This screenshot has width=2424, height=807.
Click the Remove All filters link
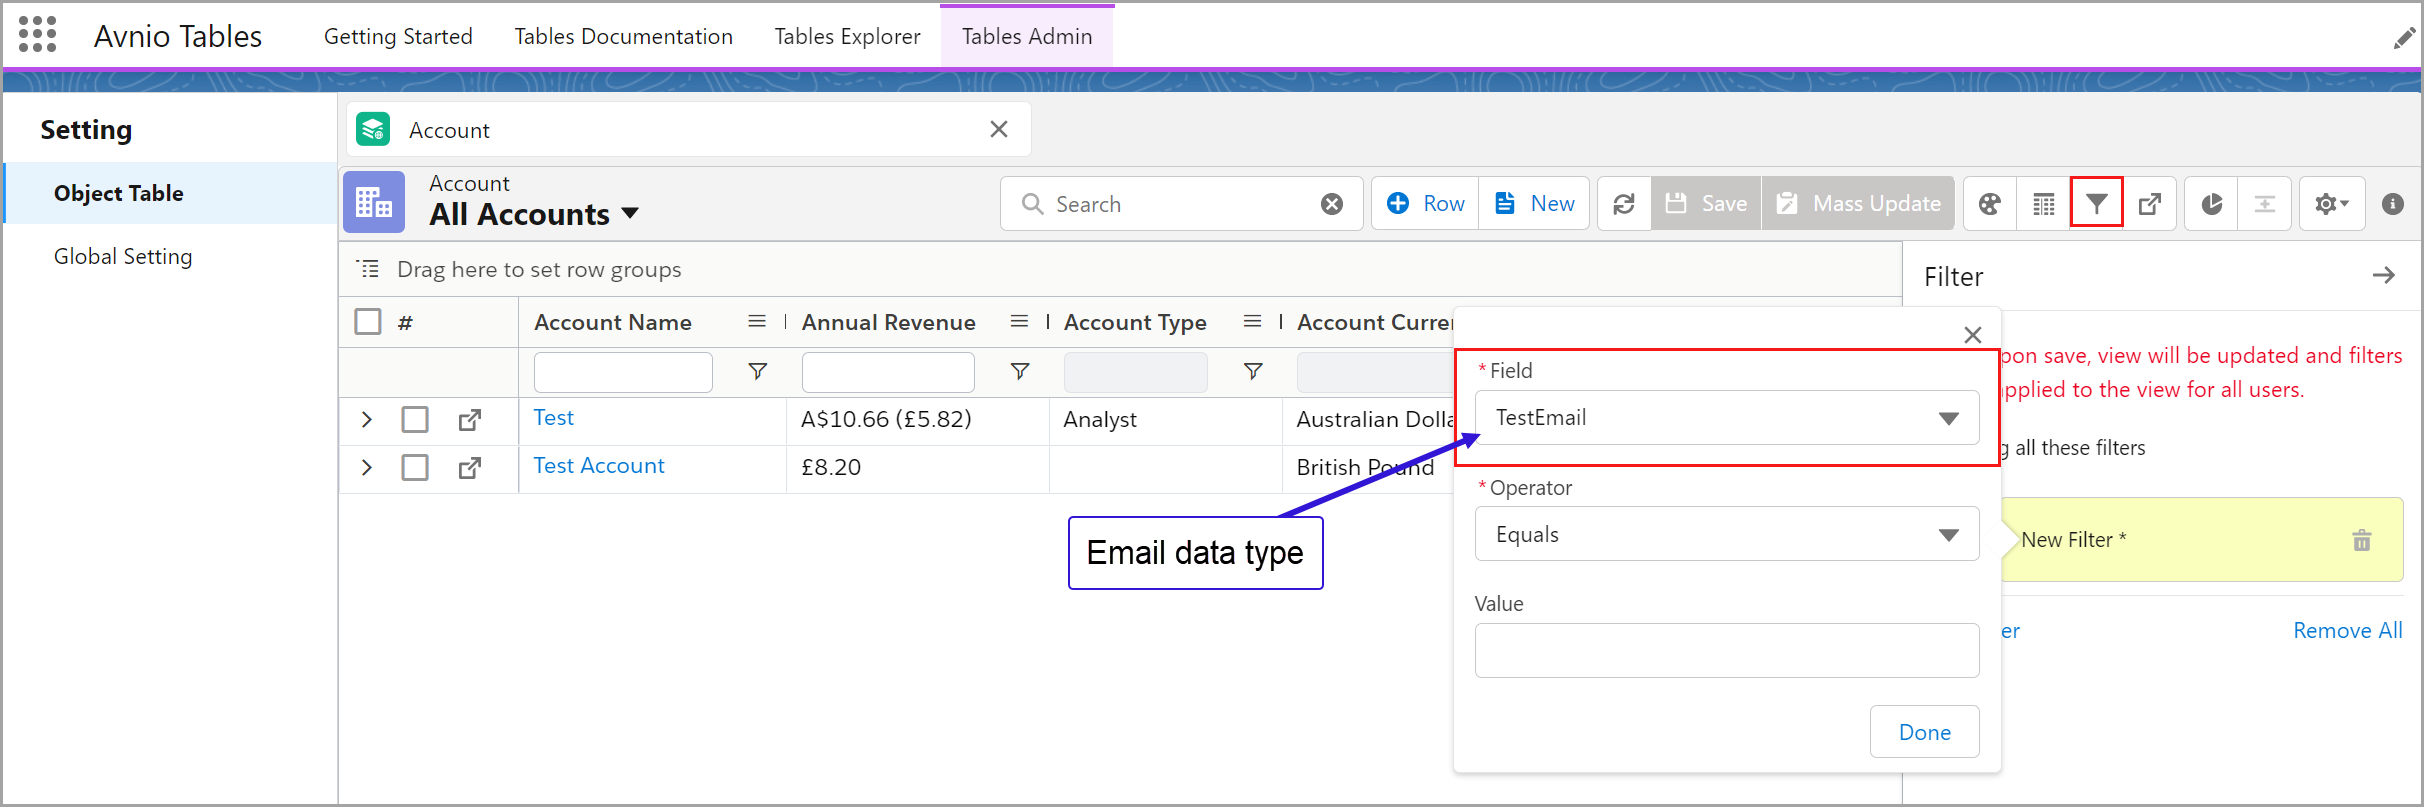[2347, 631]
